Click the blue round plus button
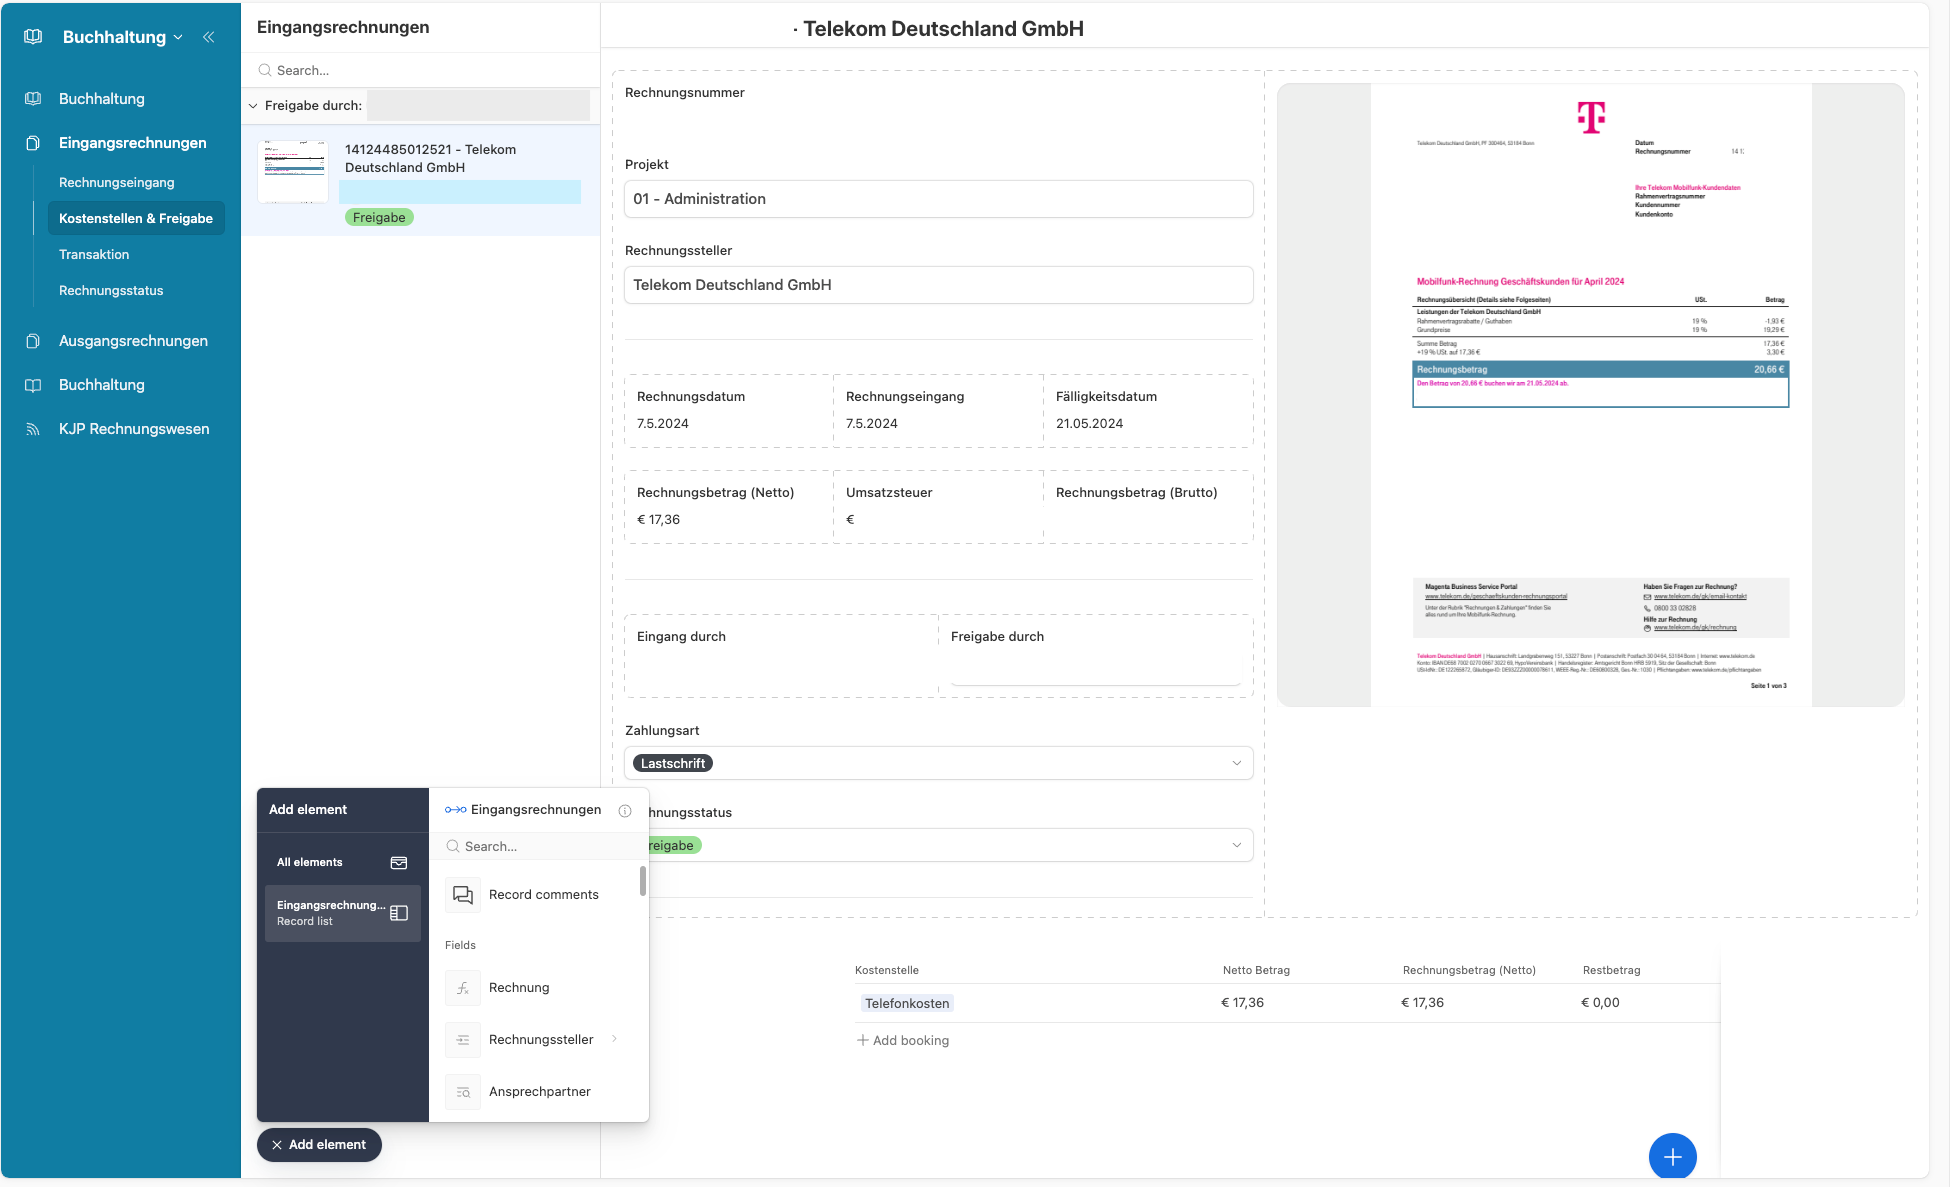Screen dimensions: 1953x1187 pyautogui.click(x=1672, y=1157)
